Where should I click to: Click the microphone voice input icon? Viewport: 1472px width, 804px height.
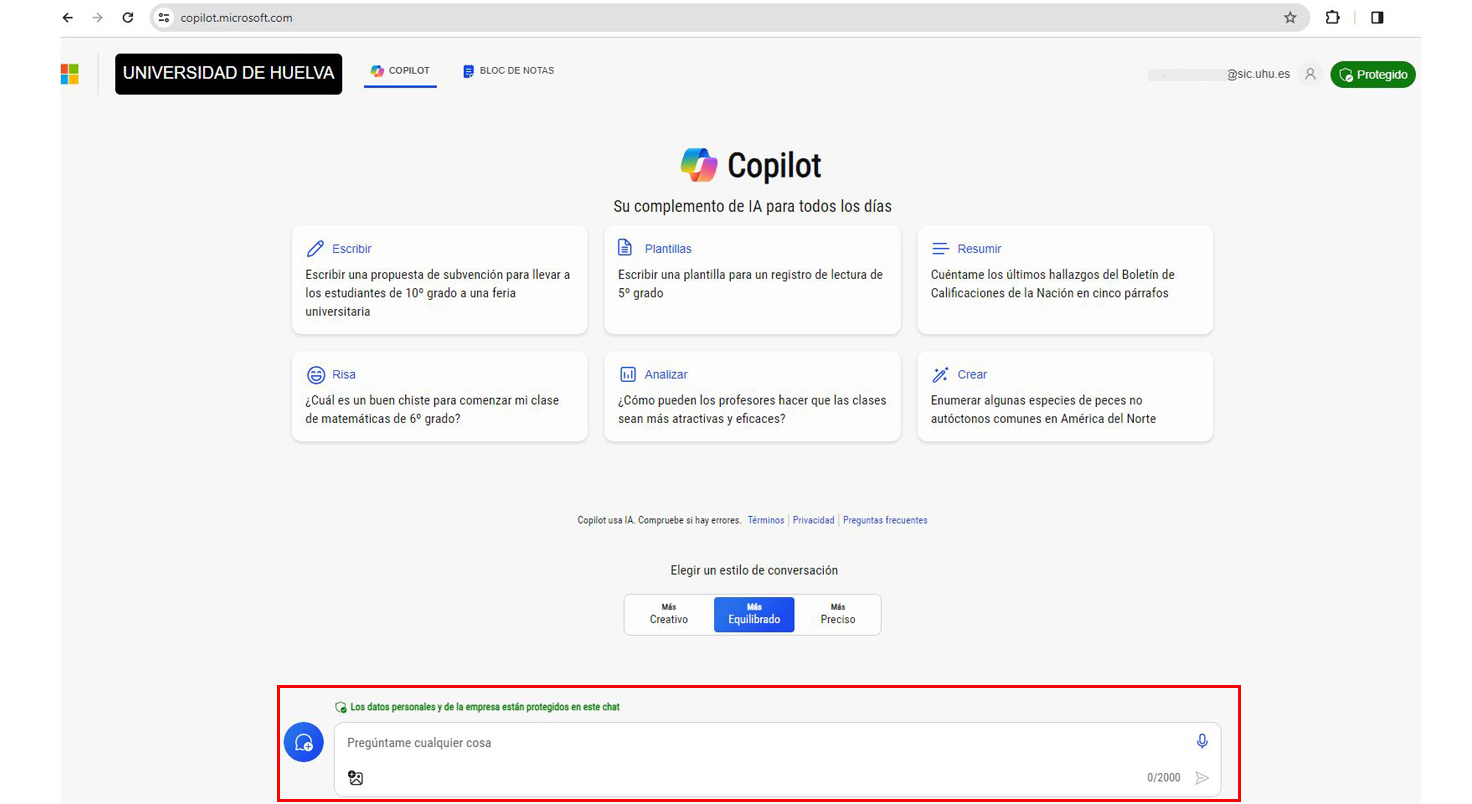coord(1202,741)
